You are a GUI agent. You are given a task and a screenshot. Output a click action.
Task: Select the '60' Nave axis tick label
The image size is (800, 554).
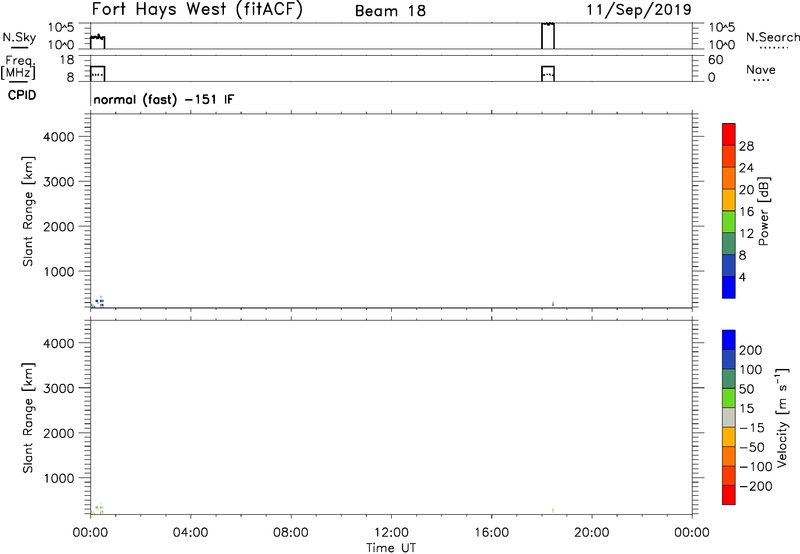tap(715, 60)
